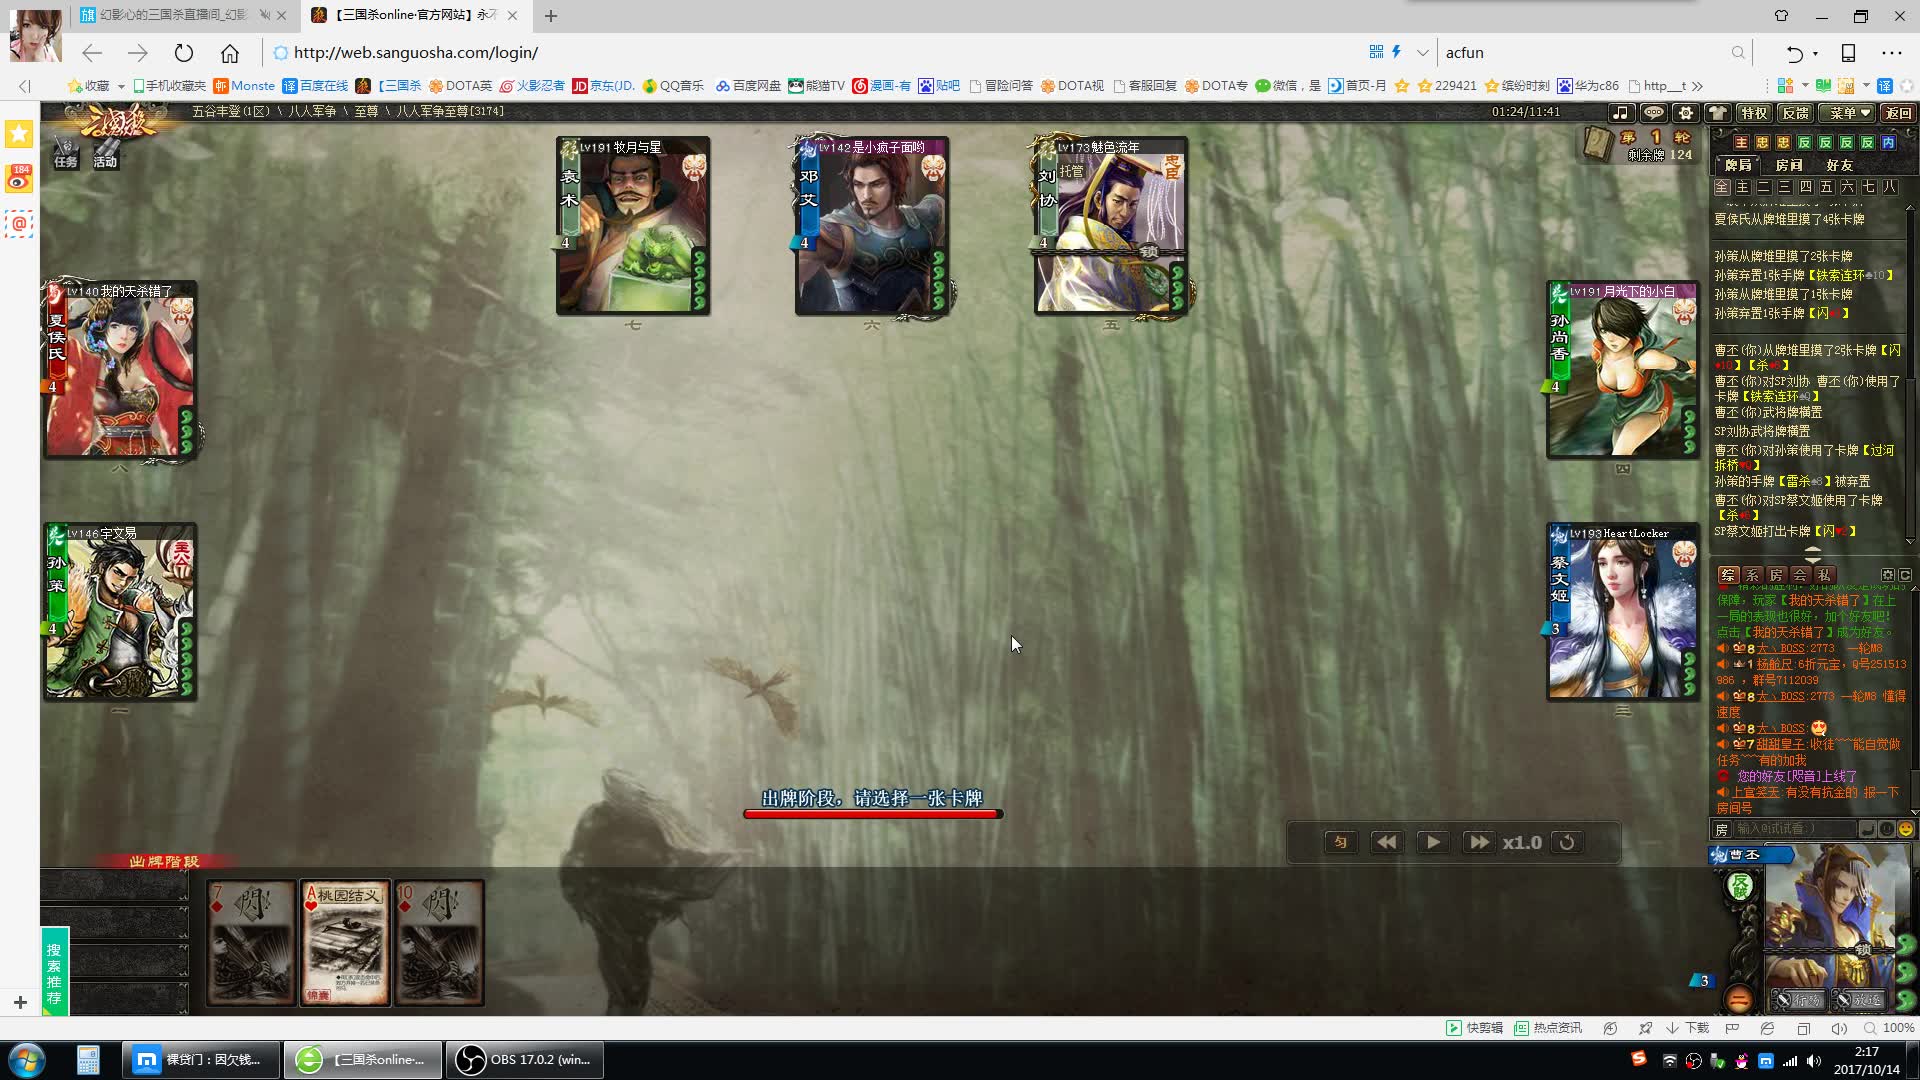Select the 七 seat log filter
This screenshot has height=1080, width=1920.
click(1869, 187)
